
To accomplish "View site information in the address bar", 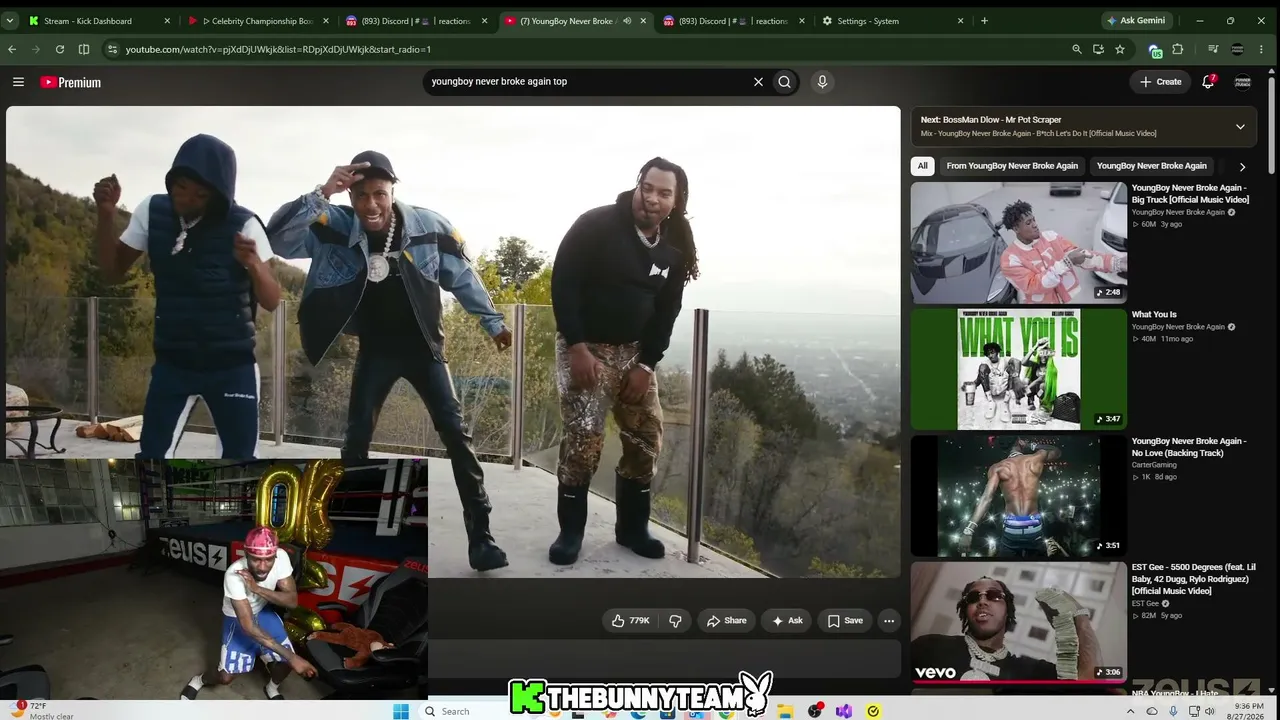I will click(x=112, y=49).
